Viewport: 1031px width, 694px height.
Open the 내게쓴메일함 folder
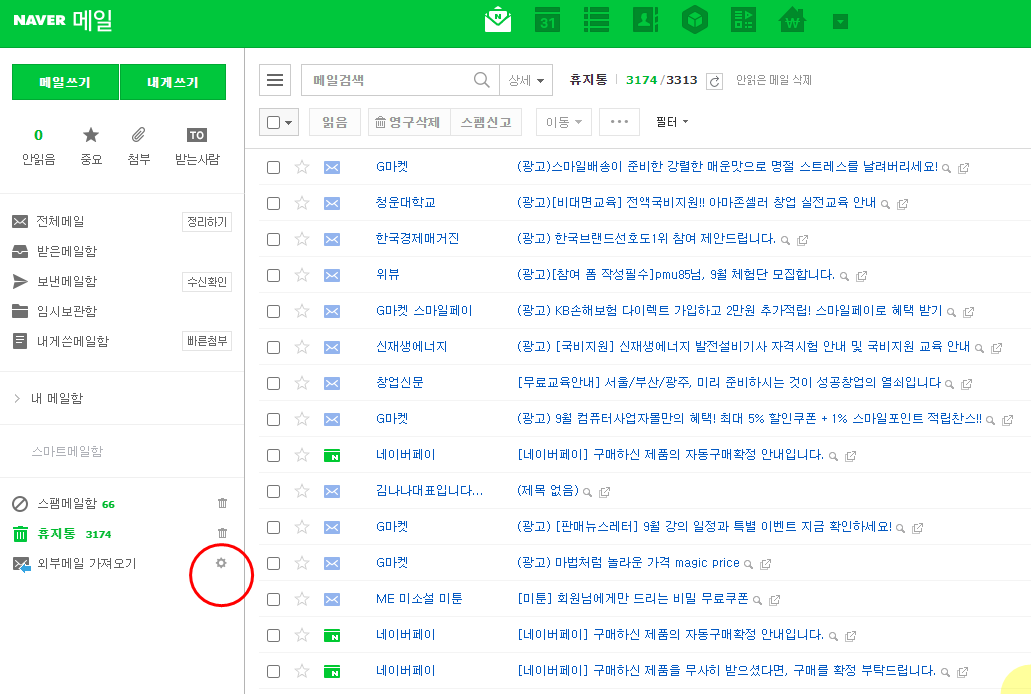point(72,341)
